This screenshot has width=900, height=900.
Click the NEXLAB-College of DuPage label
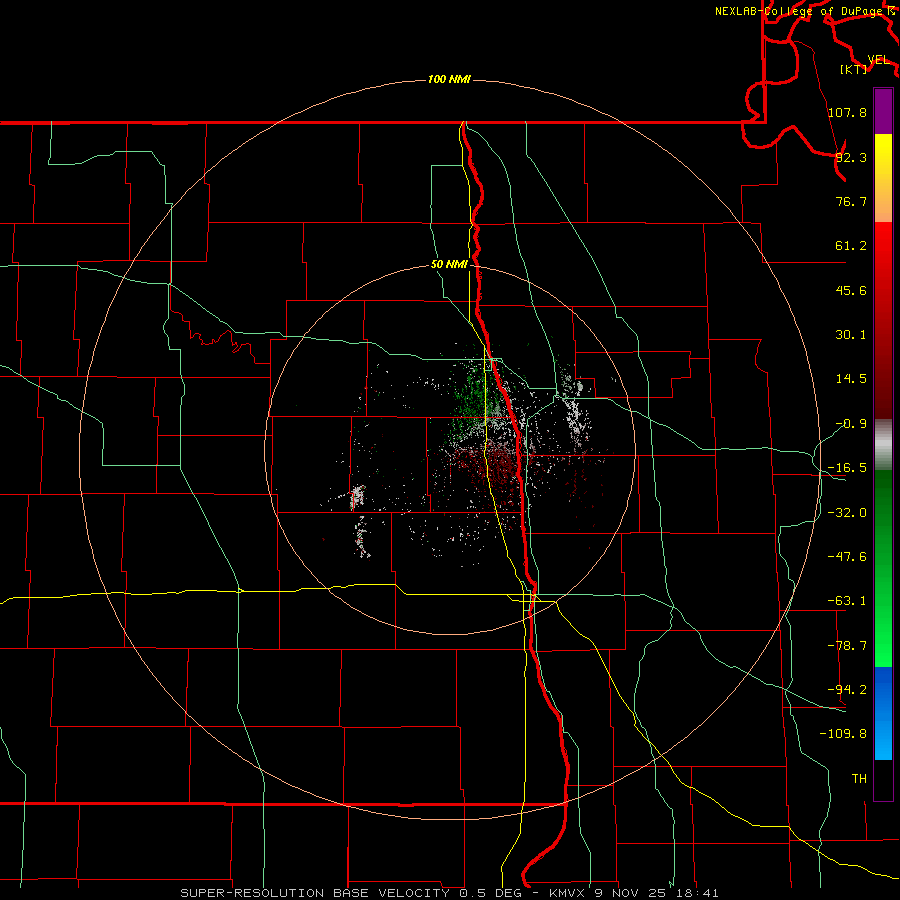tap(801, 11)
